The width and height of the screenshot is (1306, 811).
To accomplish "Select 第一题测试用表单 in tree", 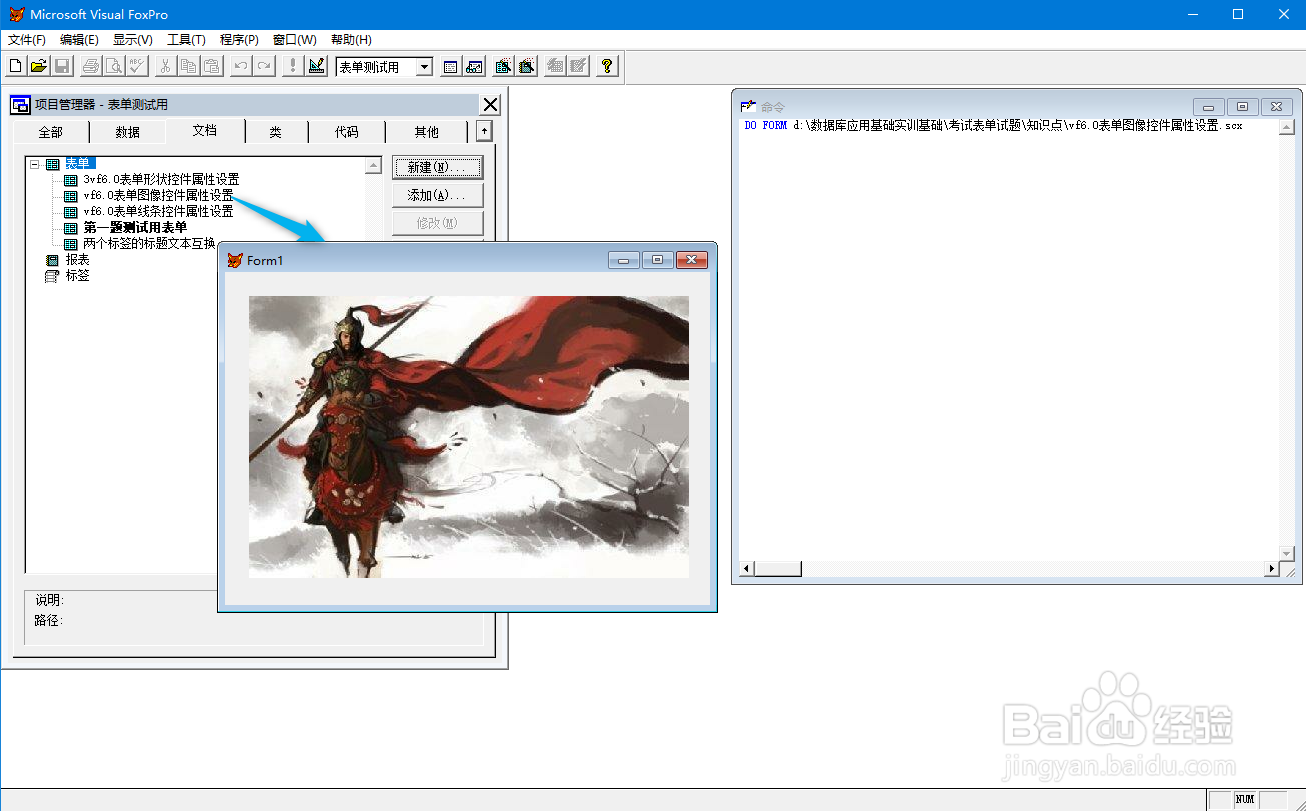I will pos(135,228).
